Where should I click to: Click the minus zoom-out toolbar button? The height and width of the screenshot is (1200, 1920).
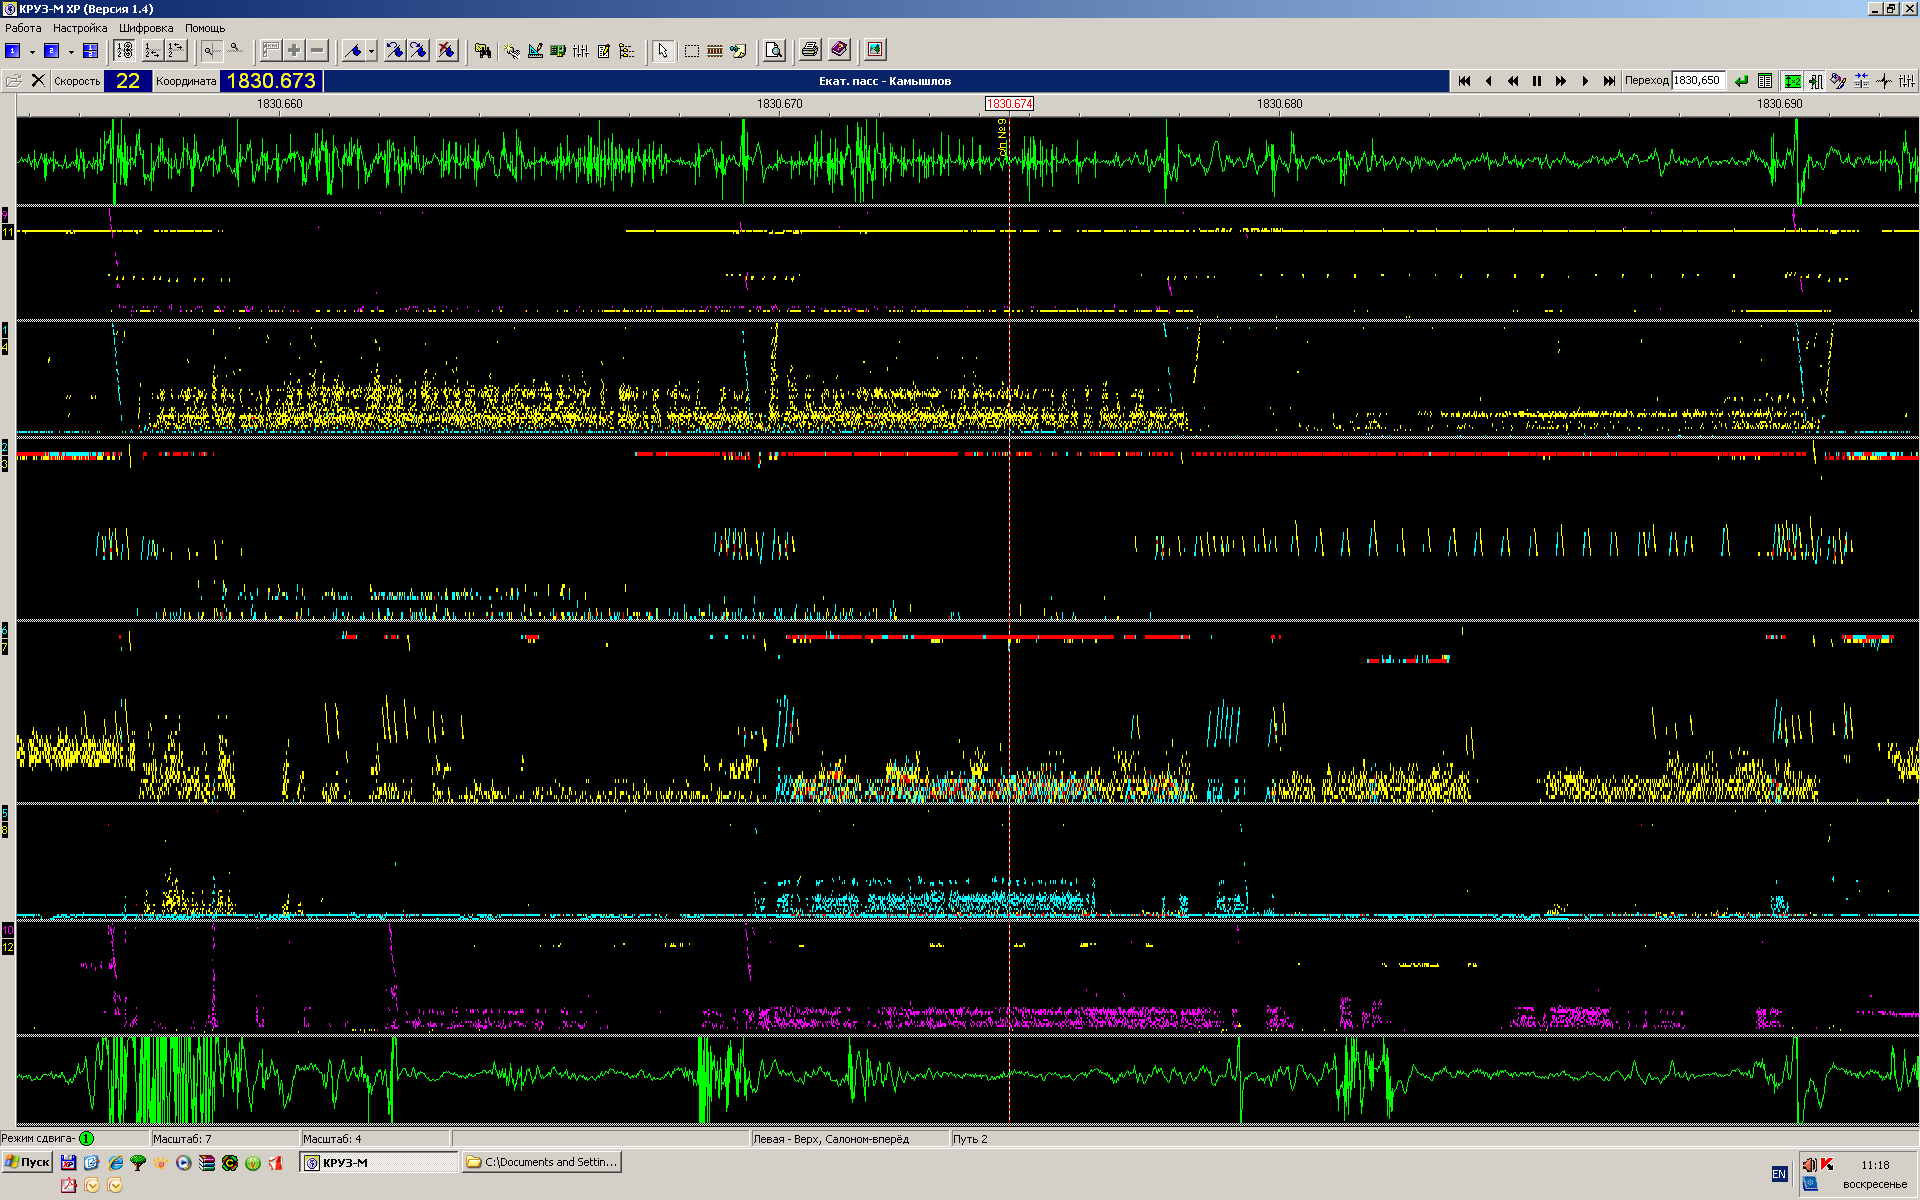(318, 50)
